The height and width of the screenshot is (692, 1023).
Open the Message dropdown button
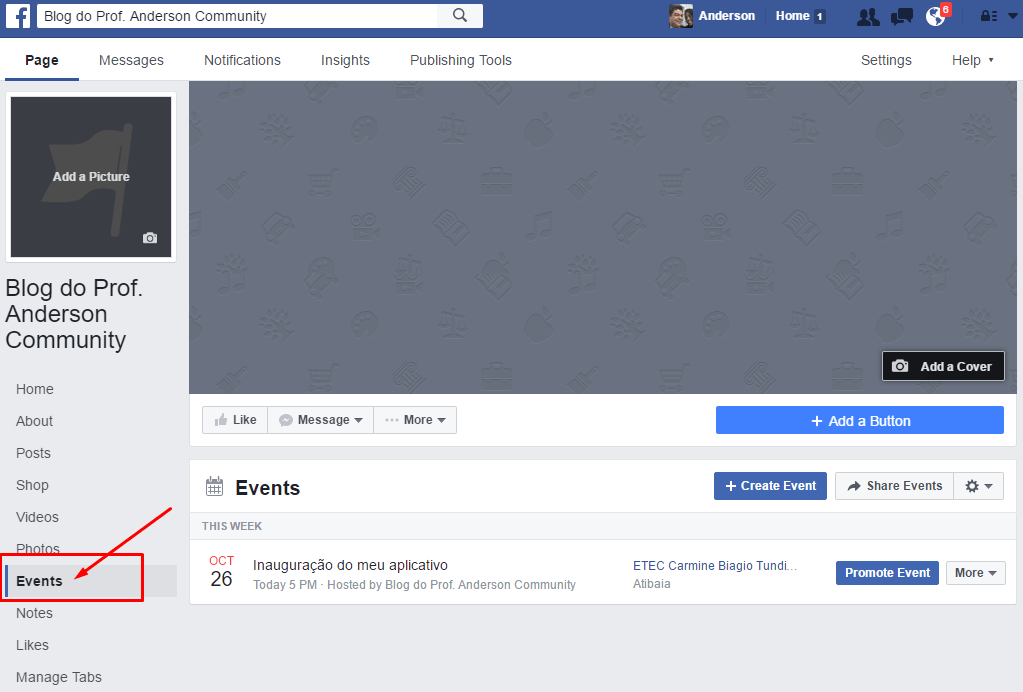click(x=320, y=420)
